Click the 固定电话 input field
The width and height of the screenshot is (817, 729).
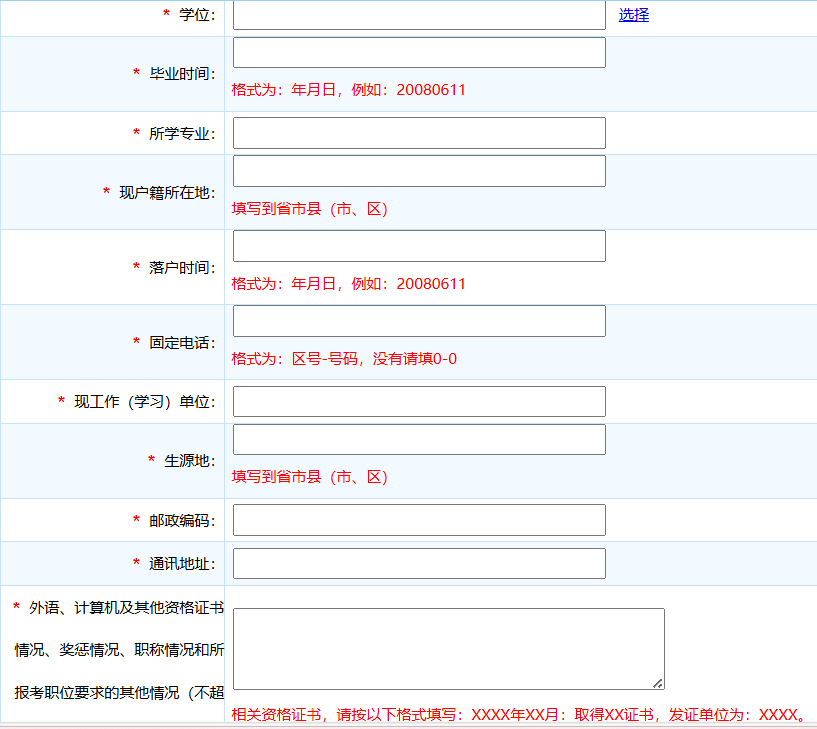(419, 321)
